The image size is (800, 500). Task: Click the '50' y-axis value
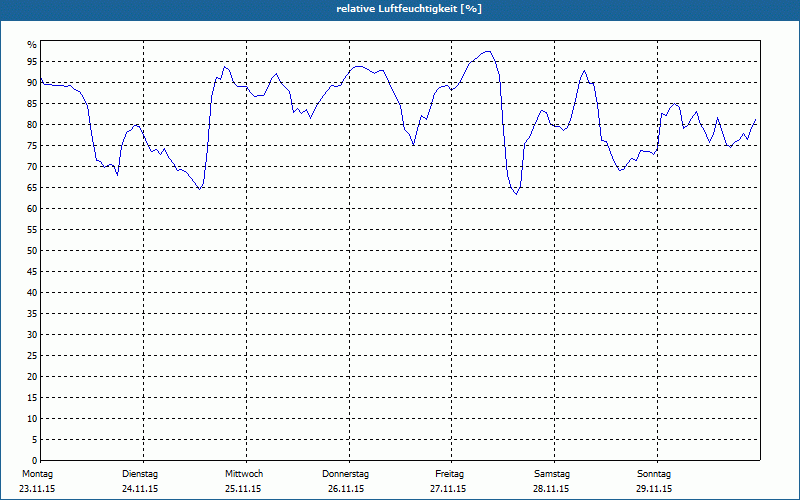tap(32, 251)
